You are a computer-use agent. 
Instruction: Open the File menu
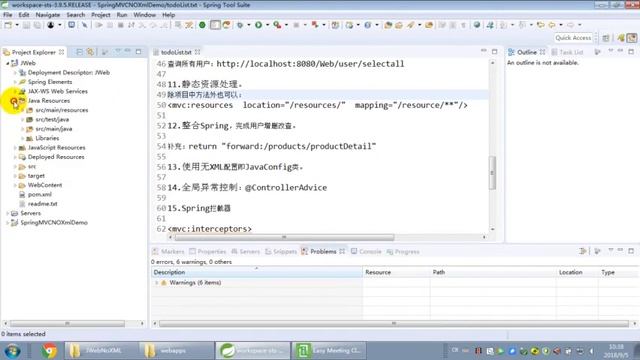tap(7, 15)
